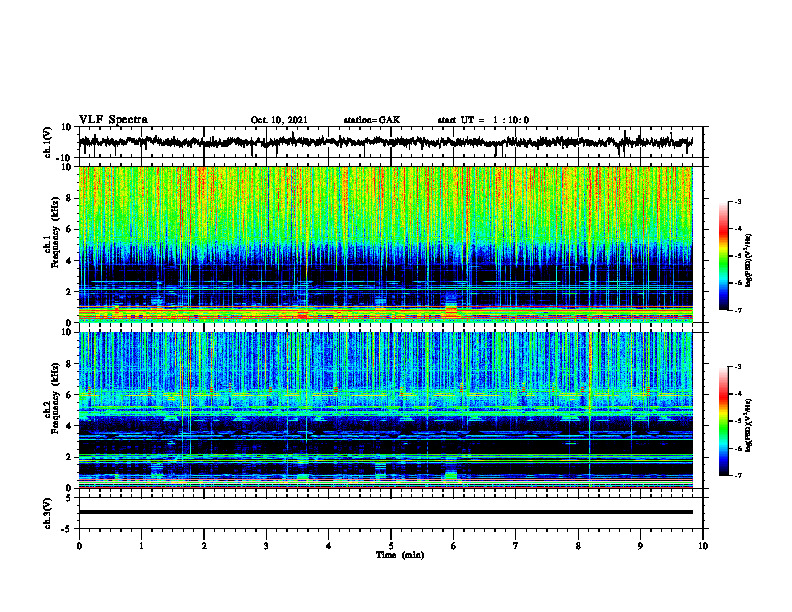Click inside the ch.1 frequency spectrogram
Viewport: 792px width, 612px height.
[385, 244]
